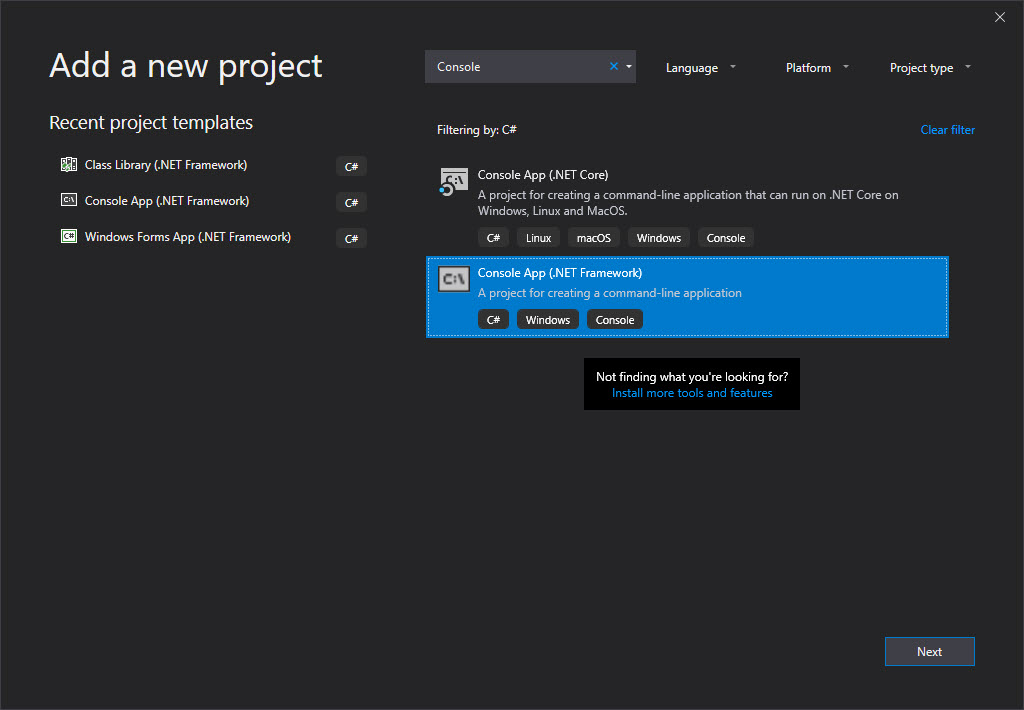Click the Recent project templates heading
Image resolution: width=1024 pixels, height=710 pixels.
(151, 122)
